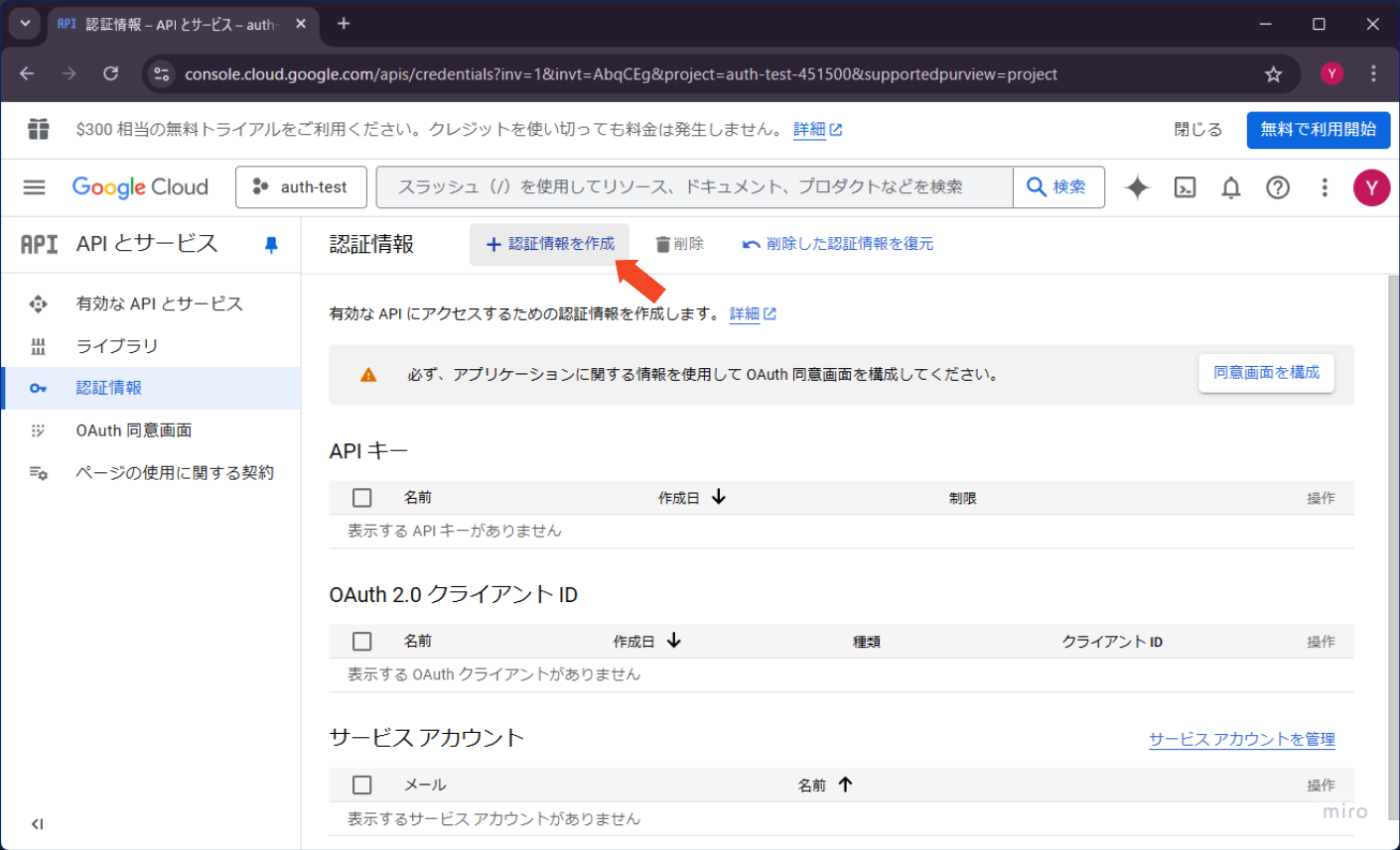Viewport: 1400px width, 850px height.
Task: Dismiss trial banner with 閉じる
Action: point(1198,129)
